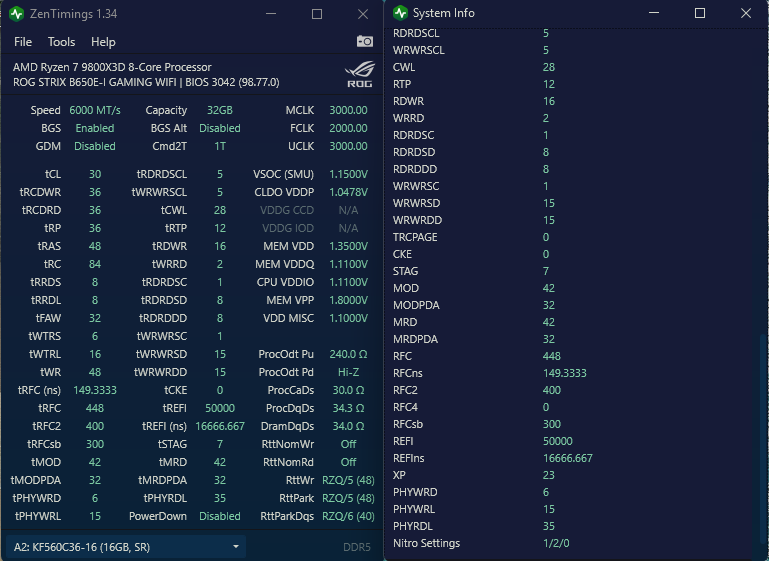The image size is (769, 561).
Task: Click the VSOC (SMU) value 1.1500V
Action: pos(348,174)
